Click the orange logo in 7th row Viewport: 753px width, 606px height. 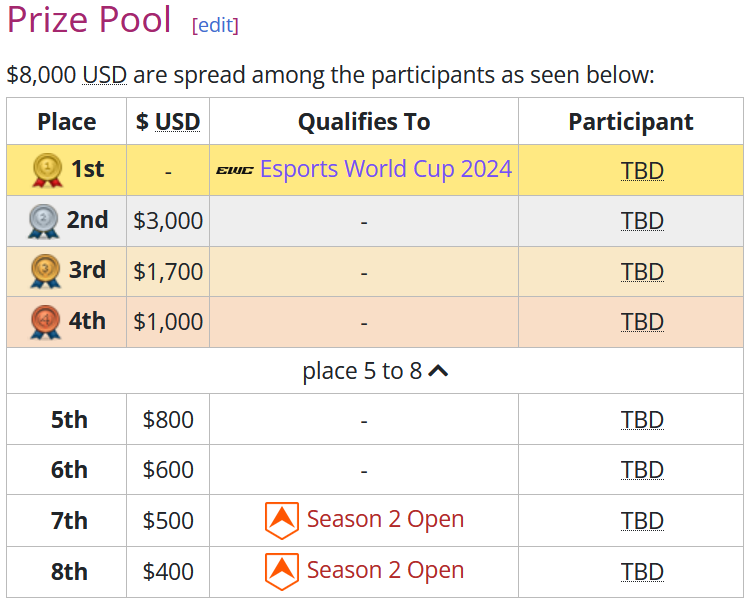tap(281, 520)
